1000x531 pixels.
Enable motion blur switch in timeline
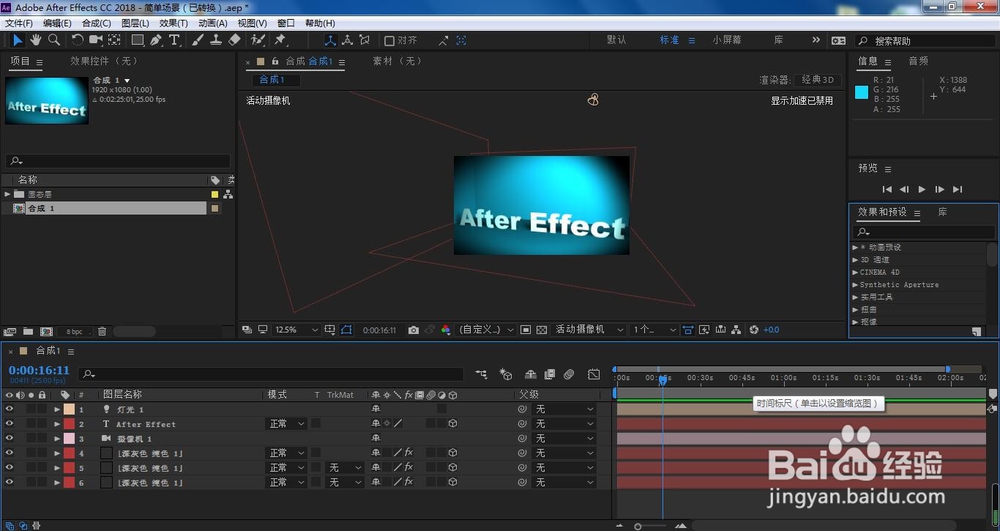click(x=569, y=374)
